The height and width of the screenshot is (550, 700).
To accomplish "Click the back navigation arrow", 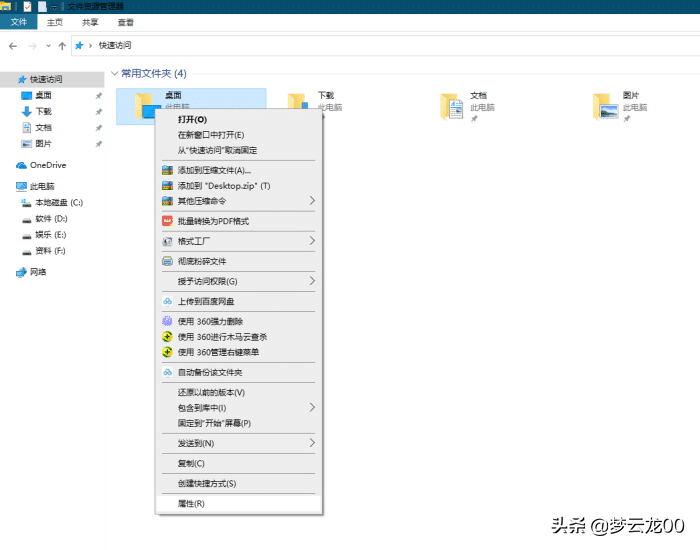I will (x=13, y=46).
